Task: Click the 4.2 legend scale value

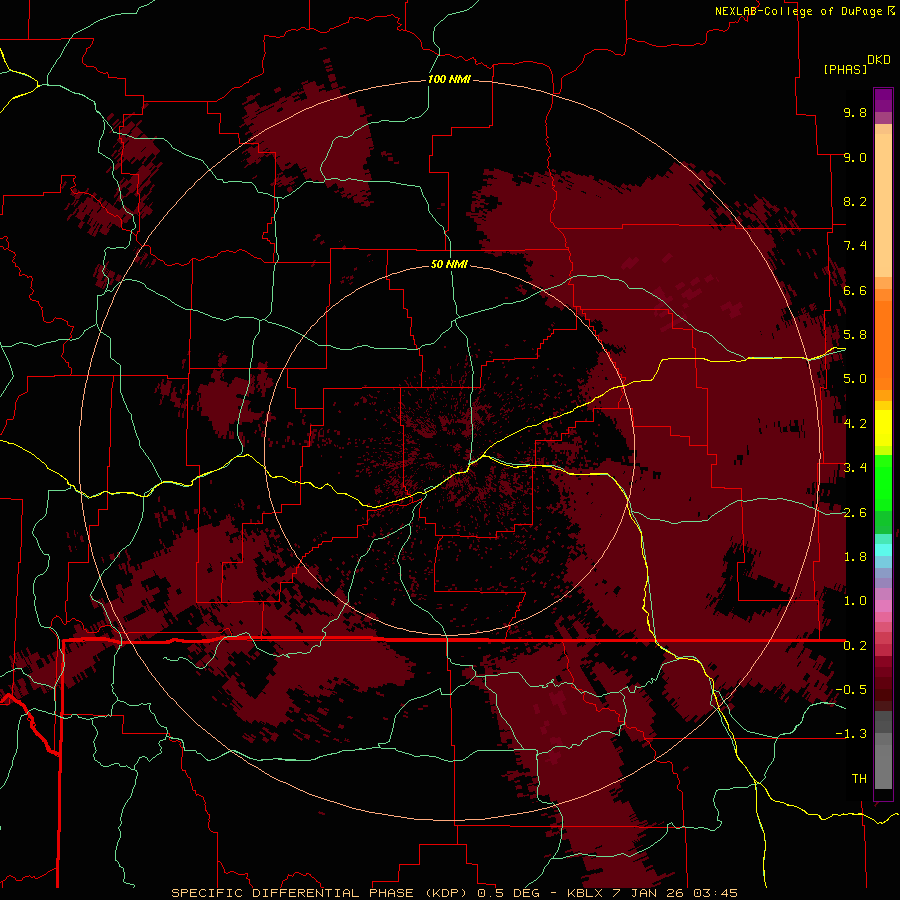Action: click(855, 424)
